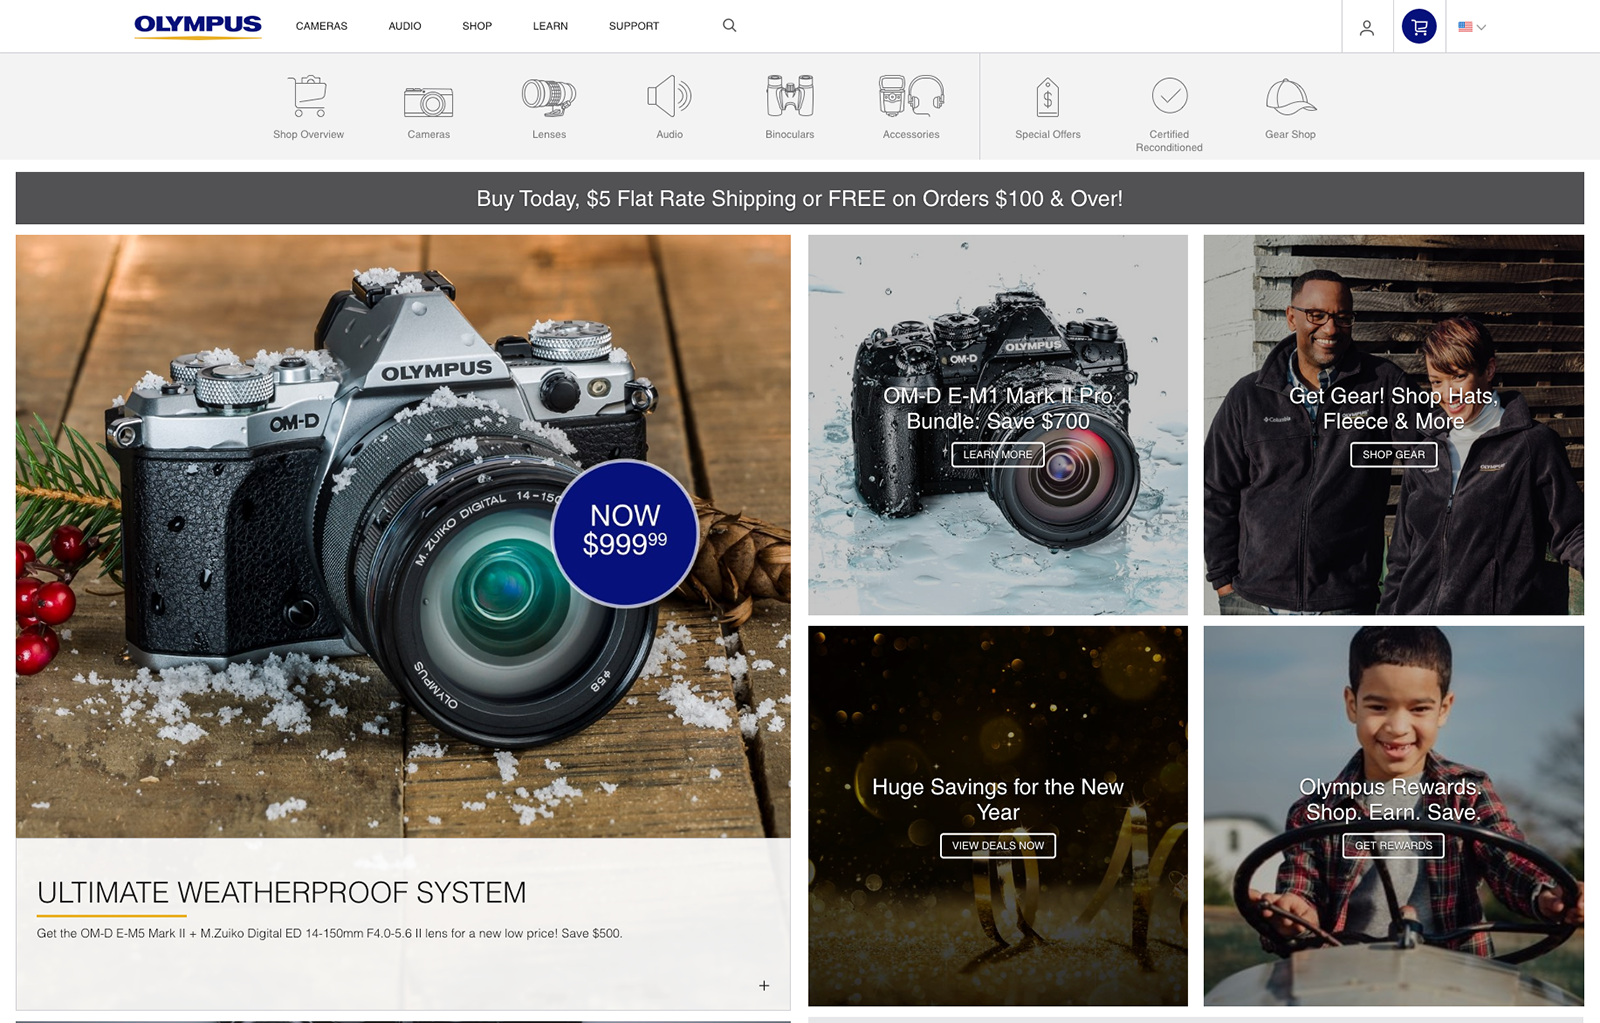The height and width of the screenshot is (1023, 1600).
Task: Select the Gear Shop cap icon
Action: (1291, 97)
